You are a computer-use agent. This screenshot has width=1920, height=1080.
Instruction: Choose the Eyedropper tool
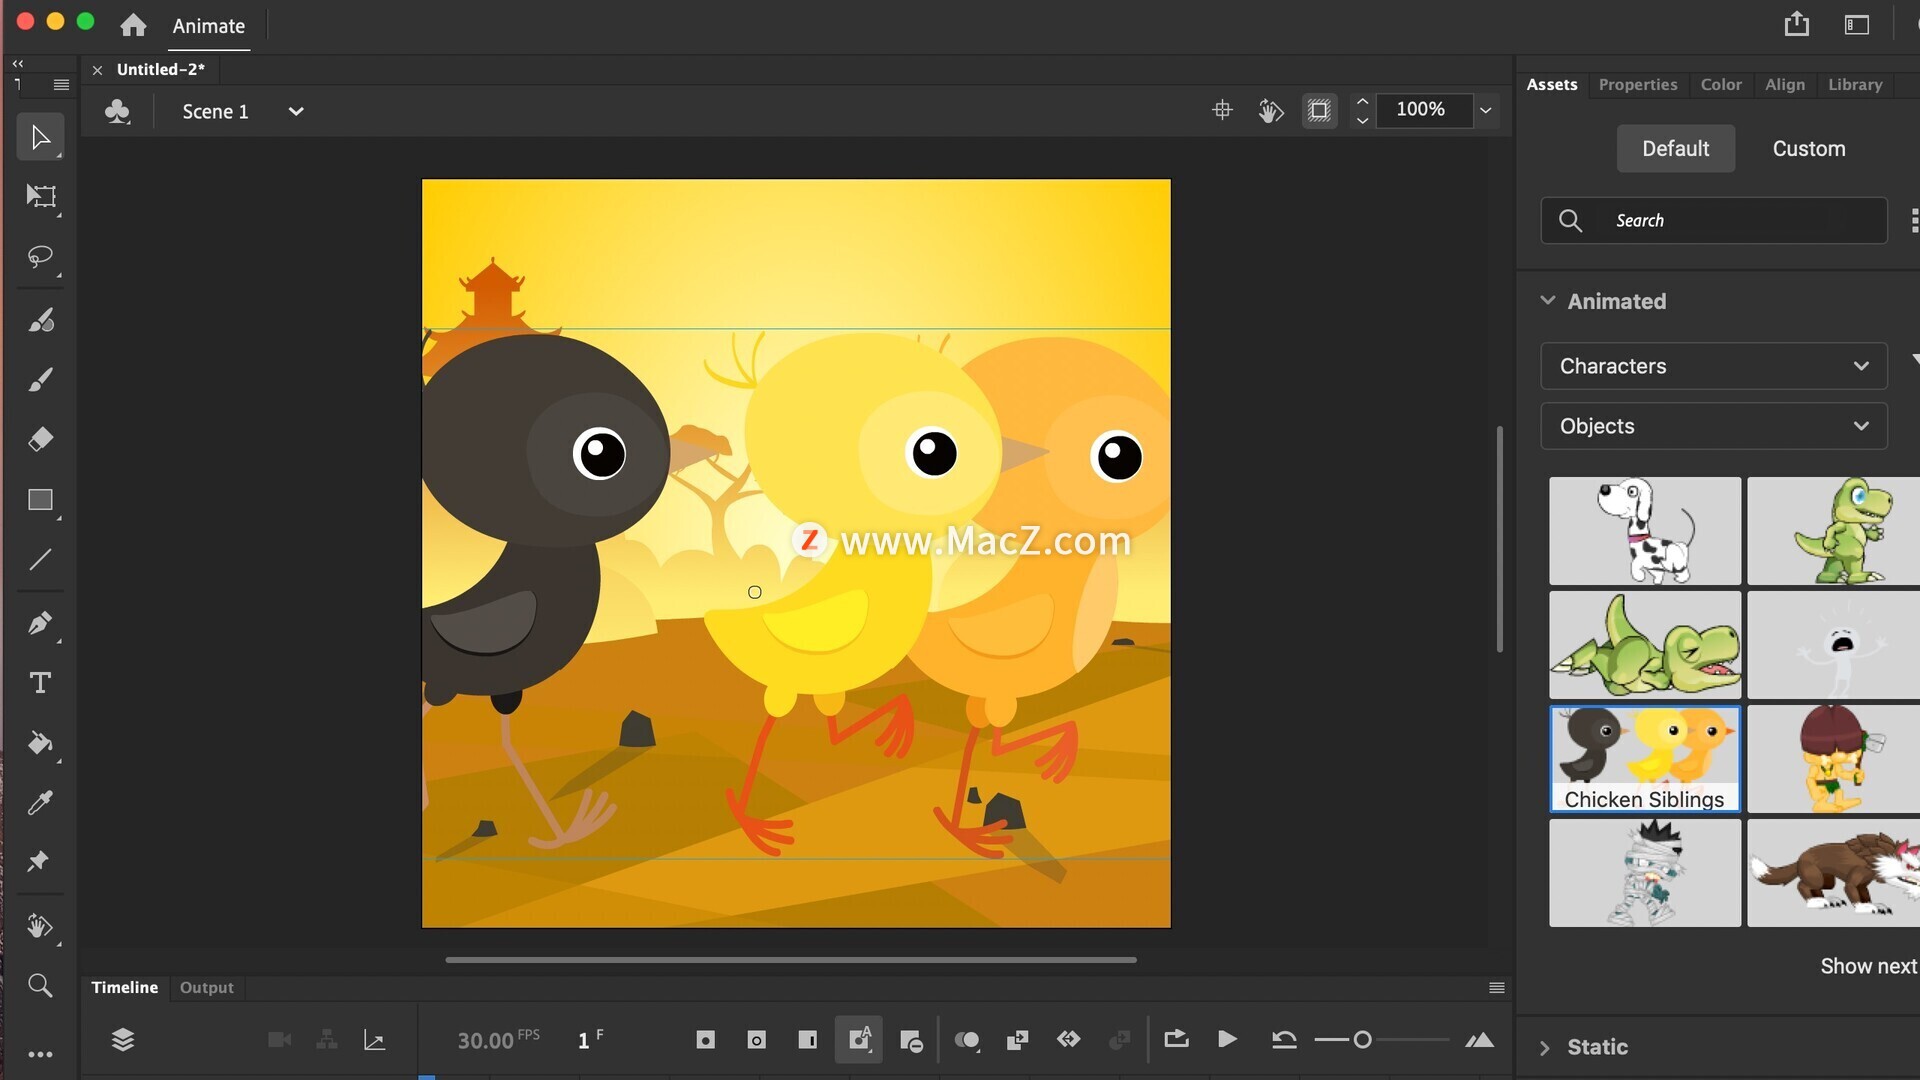click(x=40, y=803)
